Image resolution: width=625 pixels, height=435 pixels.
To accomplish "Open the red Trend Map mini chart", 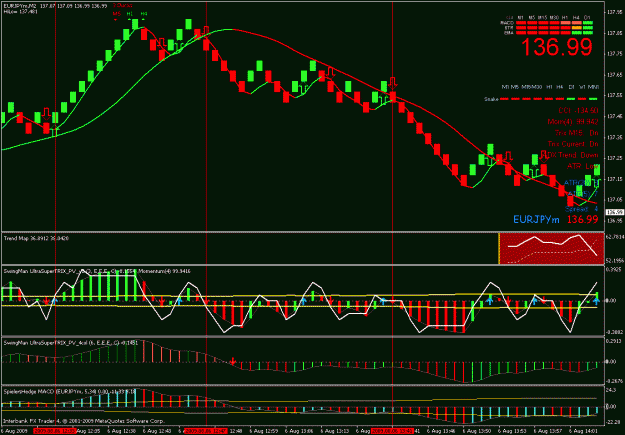I will point(552,249).
